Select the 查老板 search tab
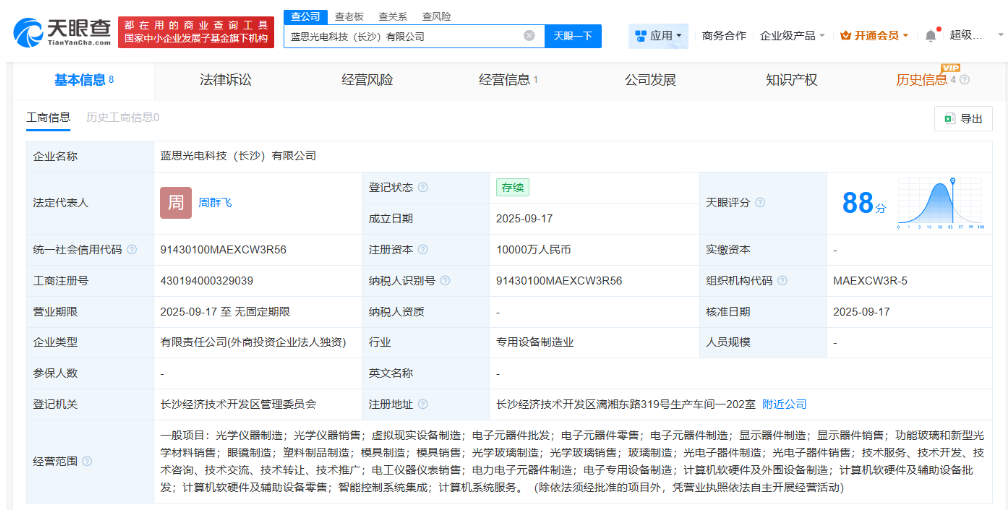 (349, 17)
